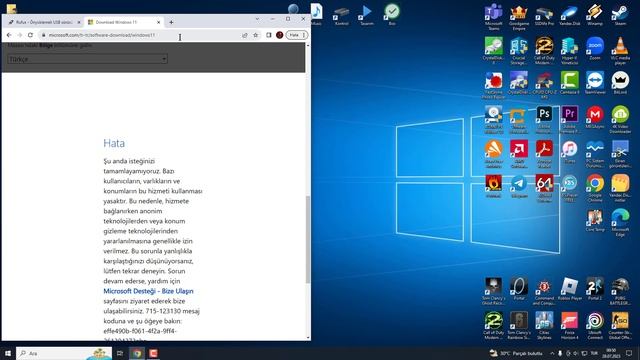
Task: Select the Download Windows 11 tab
Action: click(x=124, y=22)
